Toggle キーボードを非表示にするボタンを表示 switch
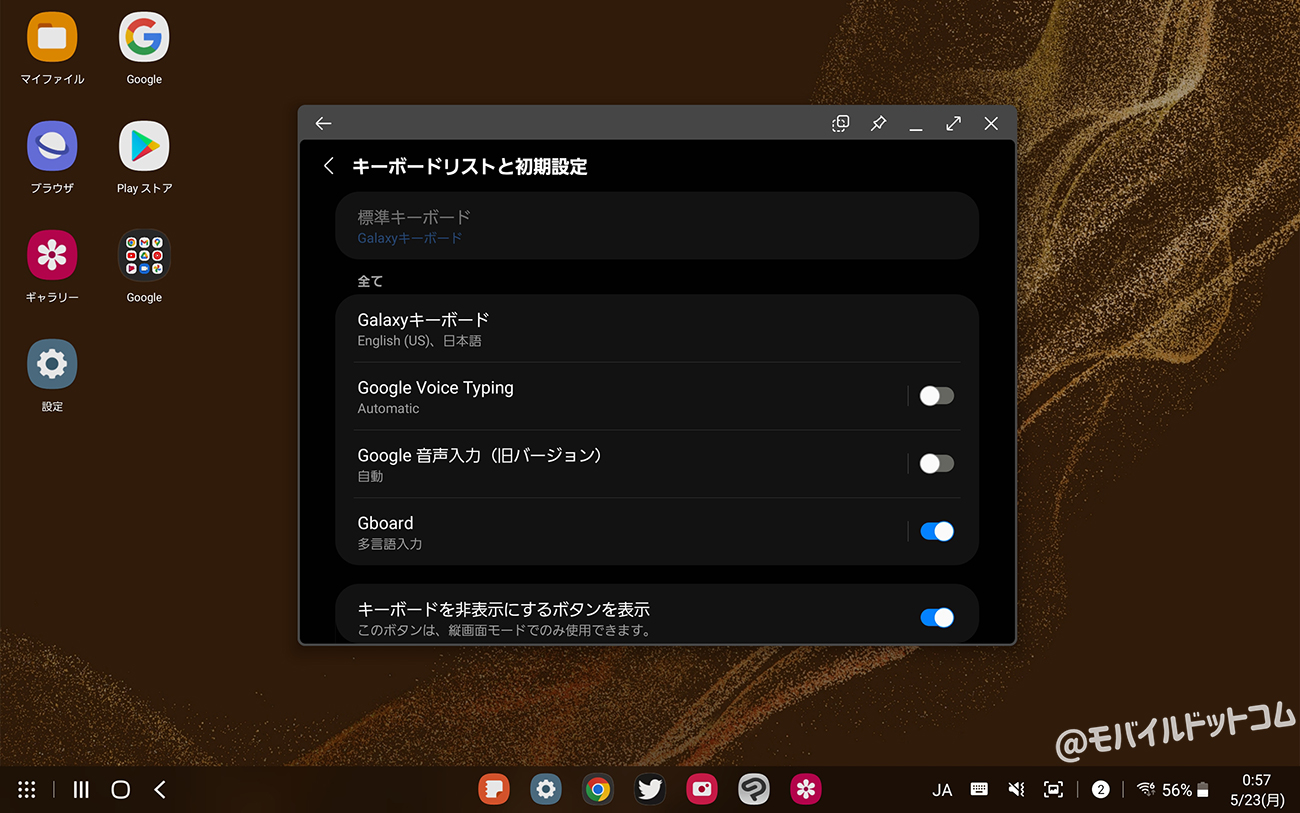Image resolution: width=1300 pixels, height=813 pixels. (x=937, y=618)
